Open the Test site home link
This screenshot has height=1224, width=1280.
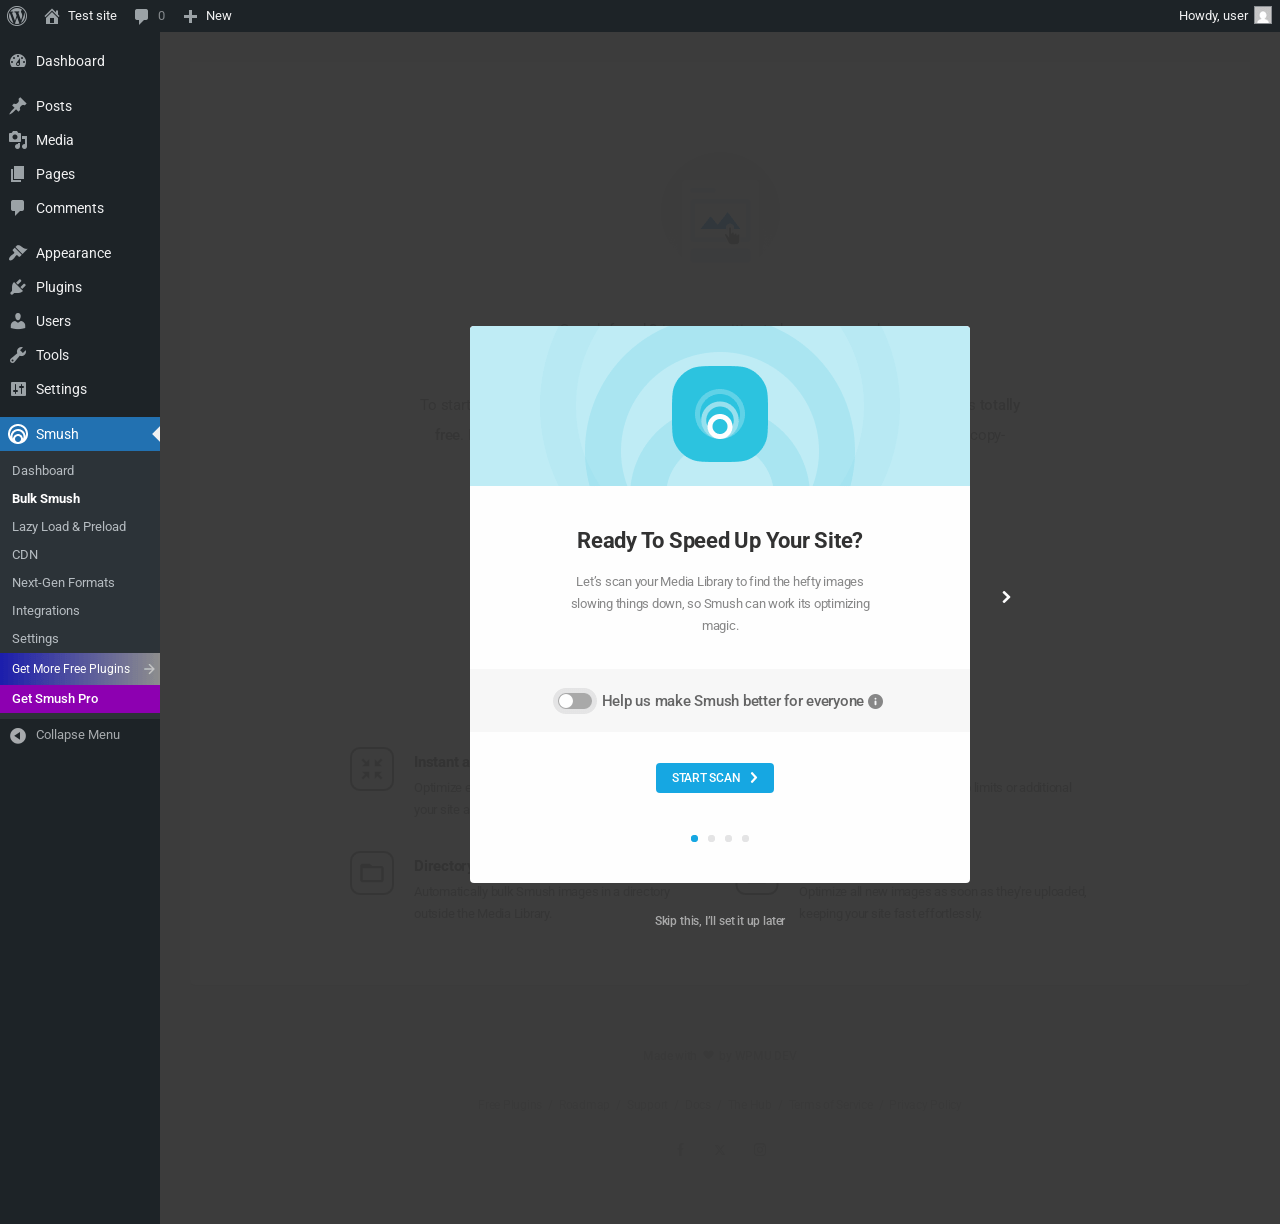(x=80, y=16)
